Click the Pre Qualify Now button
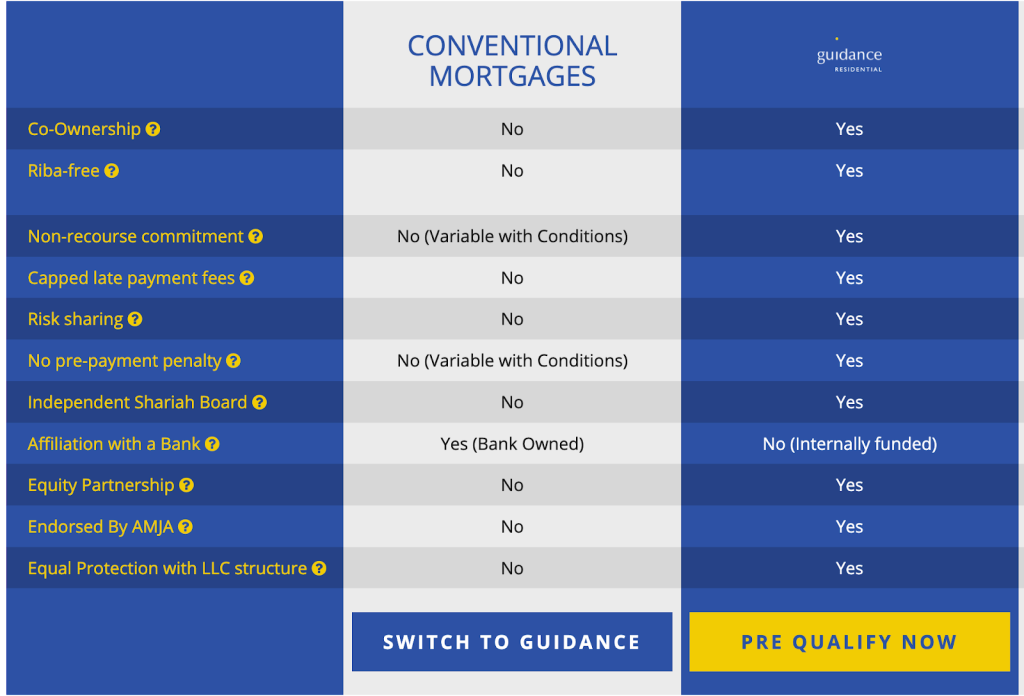Screen dimensions: 1024x696 pyautogui.click(x=849, y=641)
